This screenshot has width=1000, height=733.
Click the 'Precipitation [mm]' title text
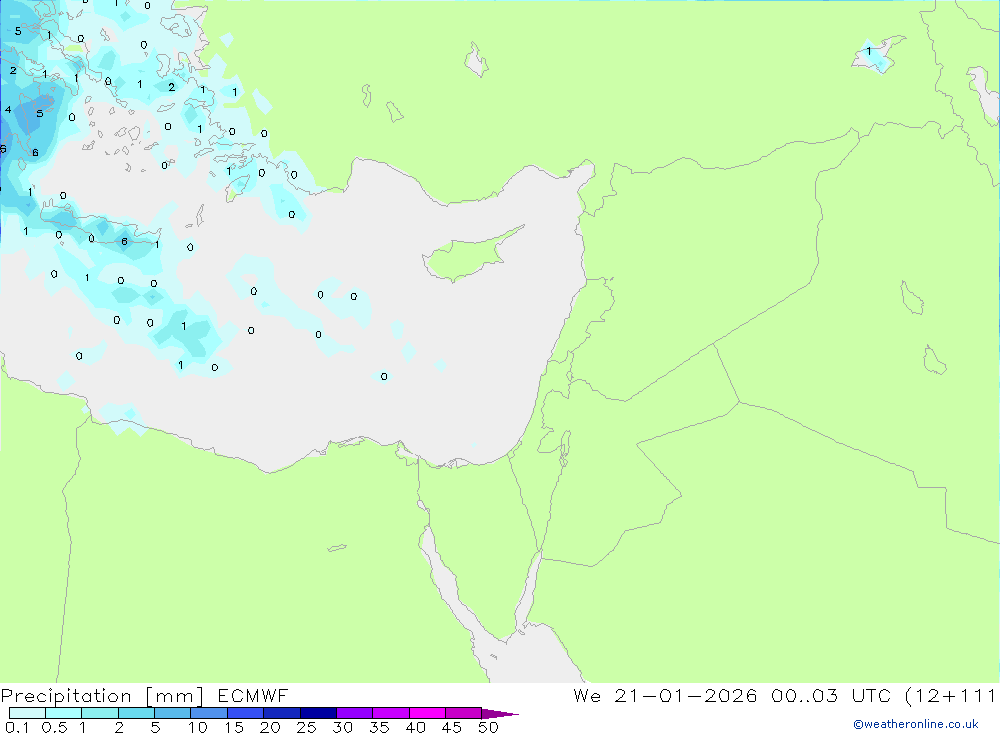click(102, 696)
